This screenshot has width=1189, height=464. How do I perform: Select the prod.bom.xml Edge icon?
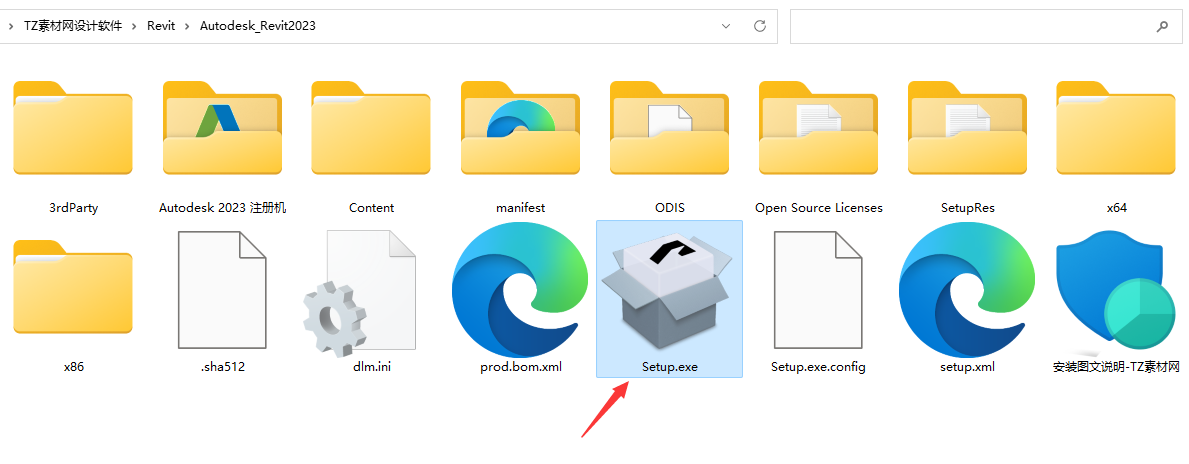click(x=520, y=290)
